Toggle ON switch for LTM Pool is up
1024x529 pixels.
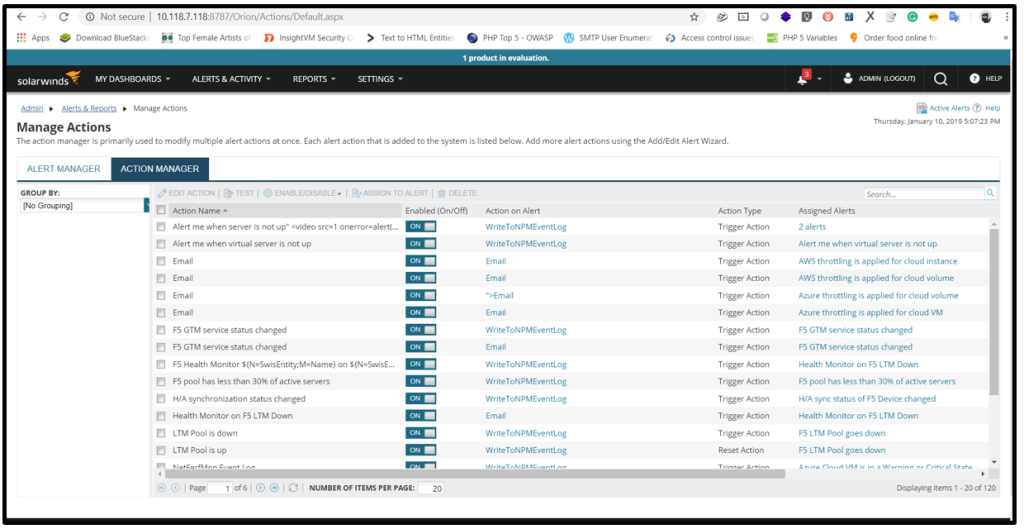pyautogui.click(x=421, y=450)
